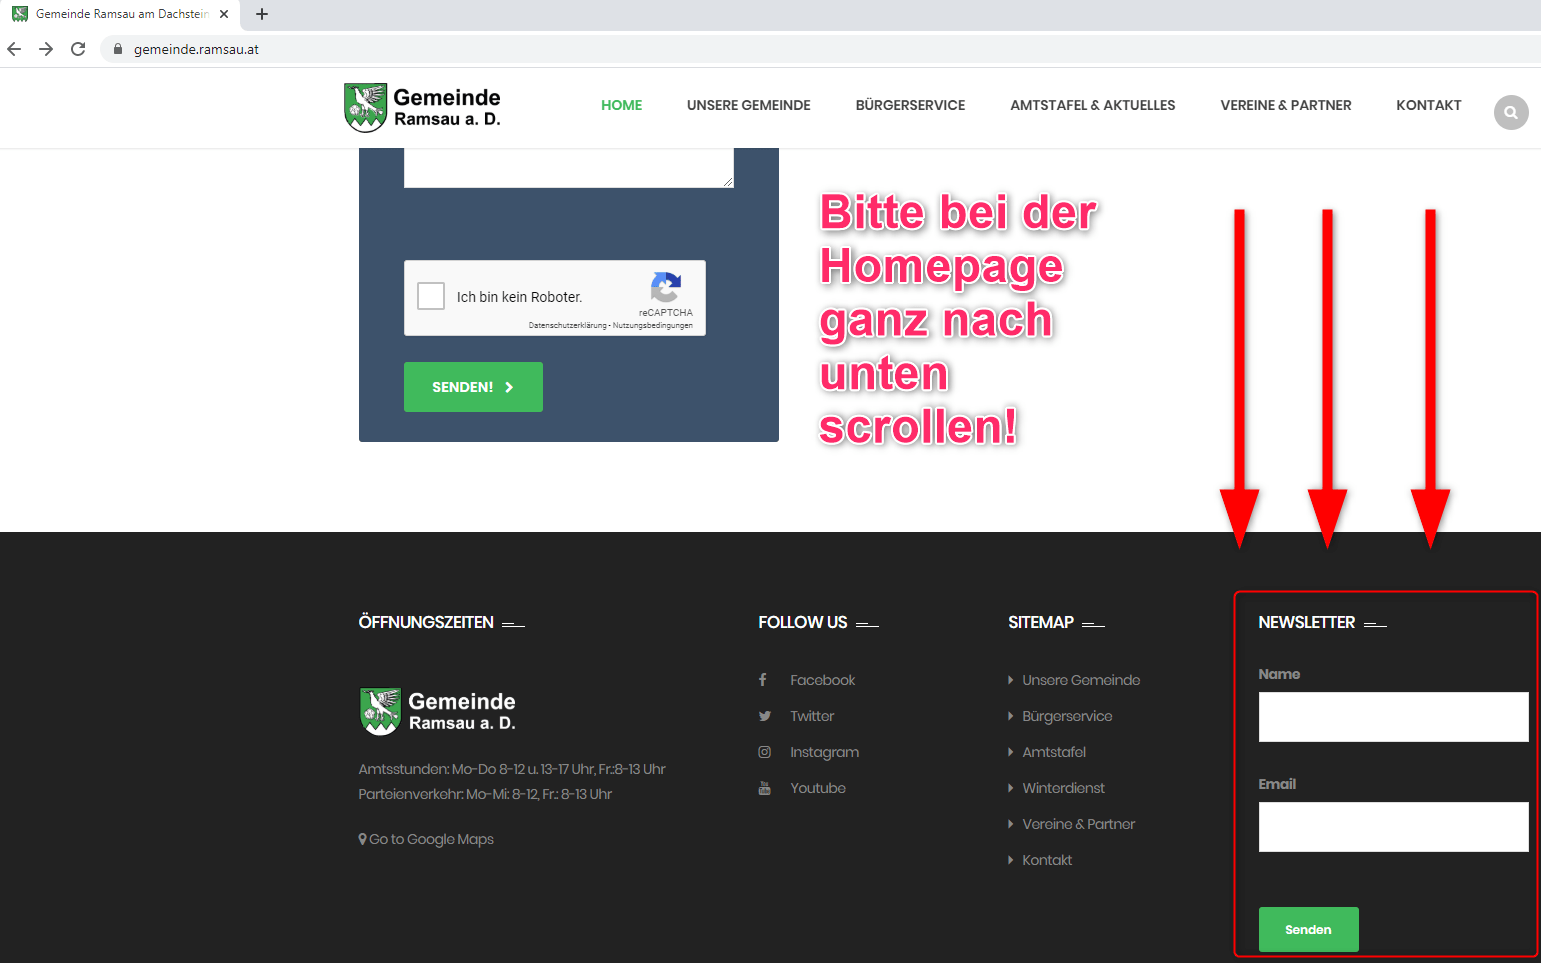Open the BÜRGERSERVICE menu
Image resolution: width=1541 pixels, height=963 pixels.
coord(910,105)
